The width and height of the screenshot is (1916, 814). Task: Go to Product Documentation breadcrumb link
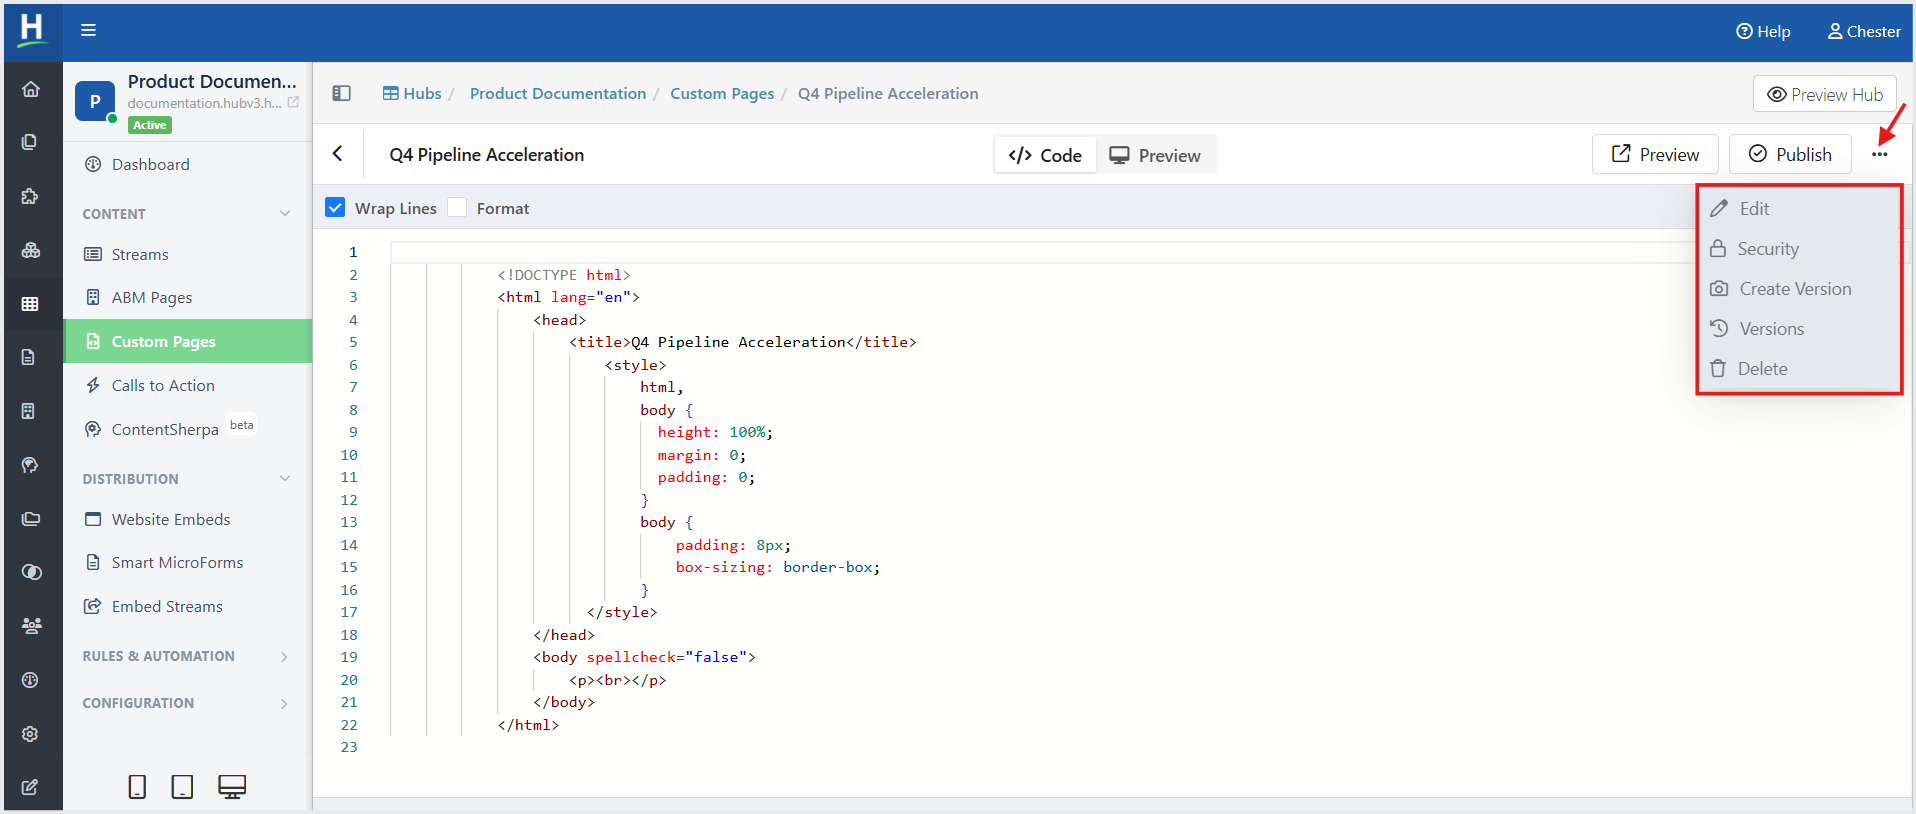pos(558,93)
